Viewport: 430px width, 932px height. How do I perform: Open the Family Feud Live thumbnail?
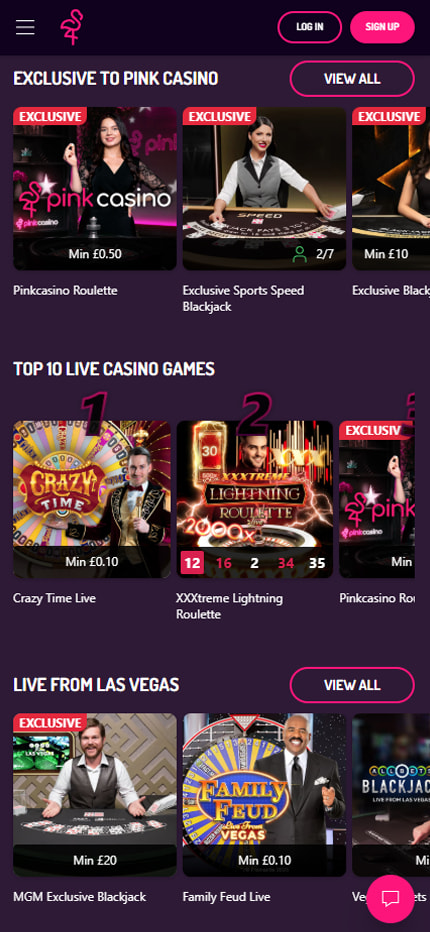264,795
